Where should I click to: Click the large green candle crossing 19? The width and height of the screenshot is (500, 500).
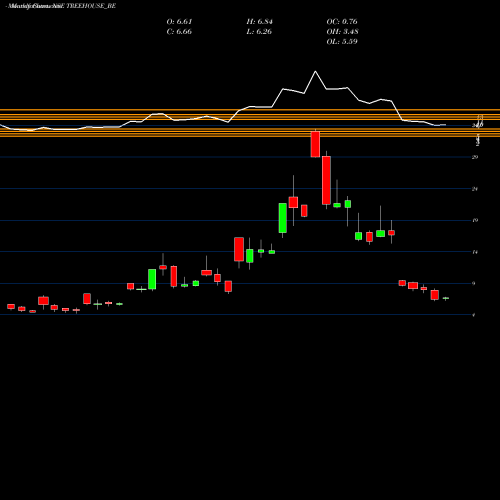tap(283, 218)
